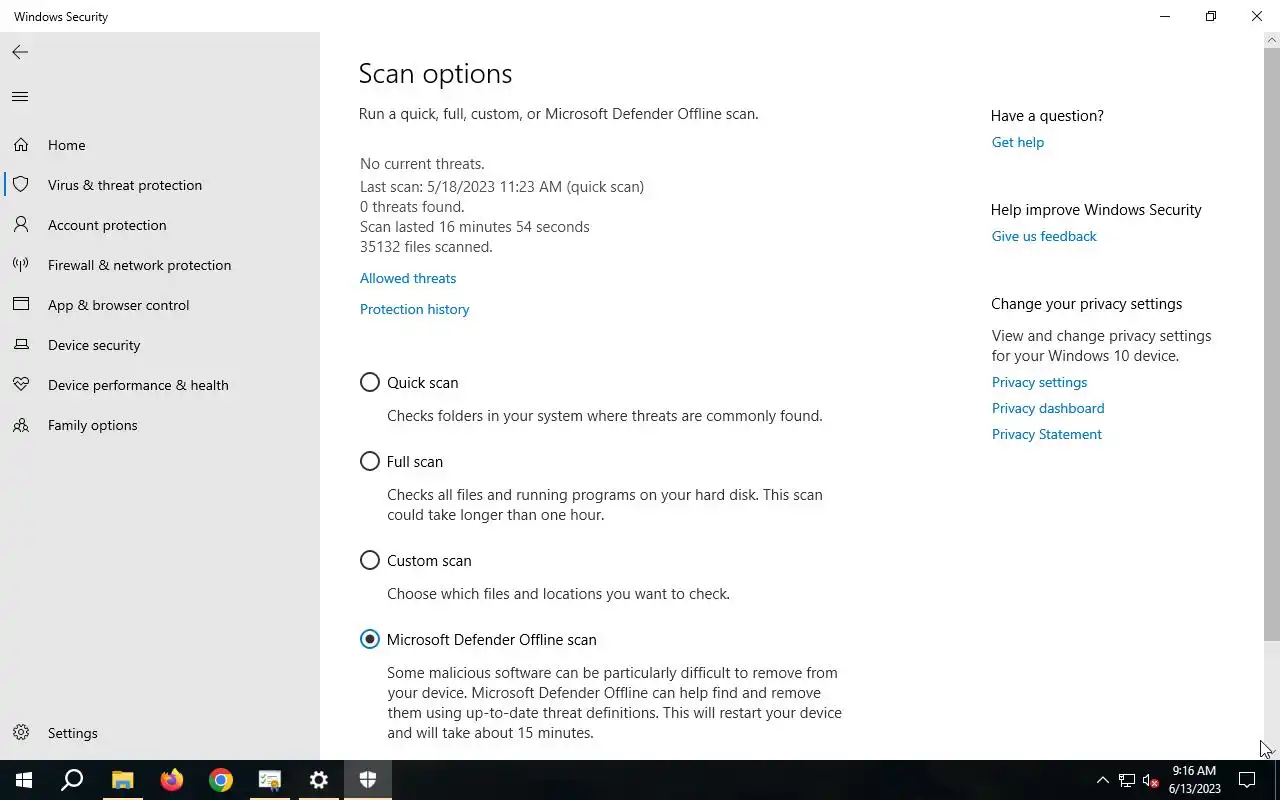Click the Firewall & network antenna icon
The width and height of the screenshot is (1280, 800).
point(21,265)
